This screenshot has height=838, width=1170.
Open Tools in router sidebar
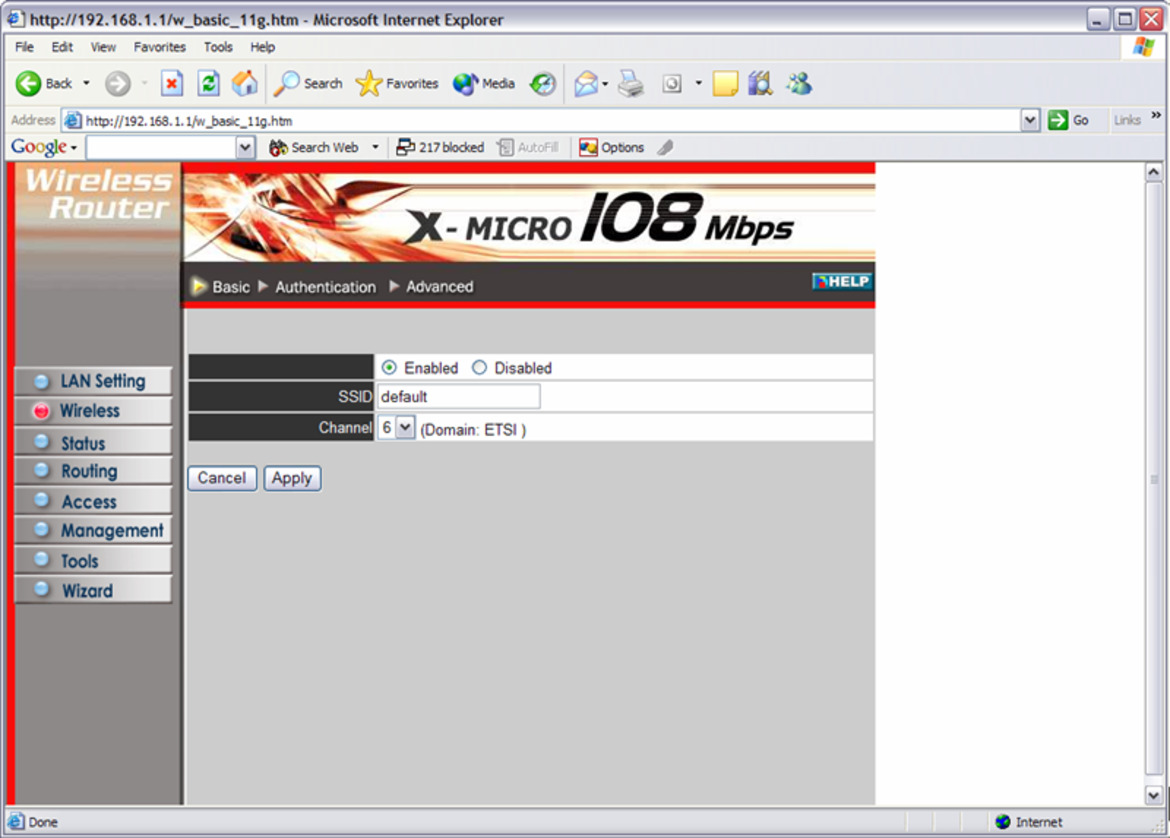[x=93, y=560]
